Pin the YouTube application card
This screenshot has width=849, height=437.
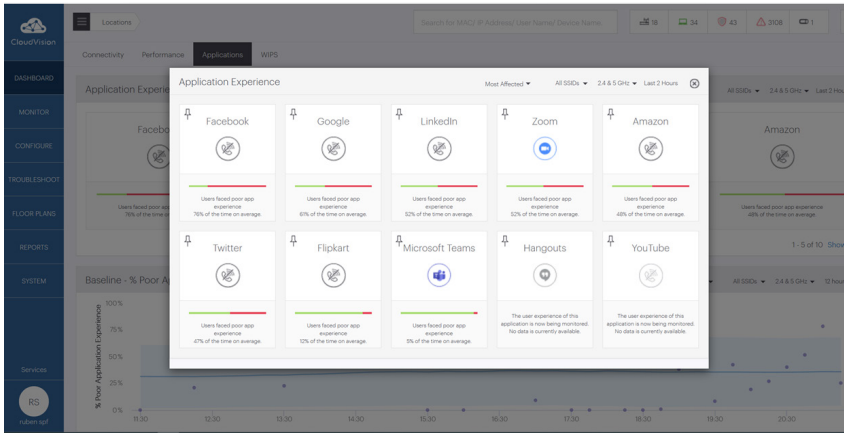611,240
